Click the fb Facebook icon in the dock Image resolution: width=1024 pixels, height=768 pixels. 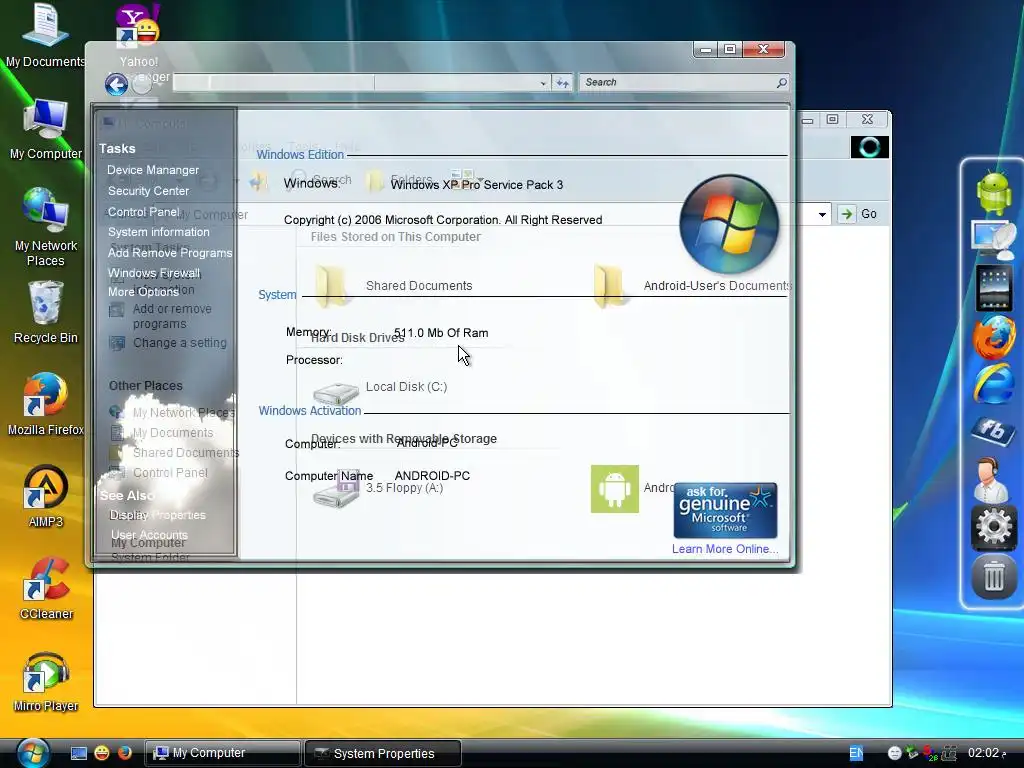[993, 430]
